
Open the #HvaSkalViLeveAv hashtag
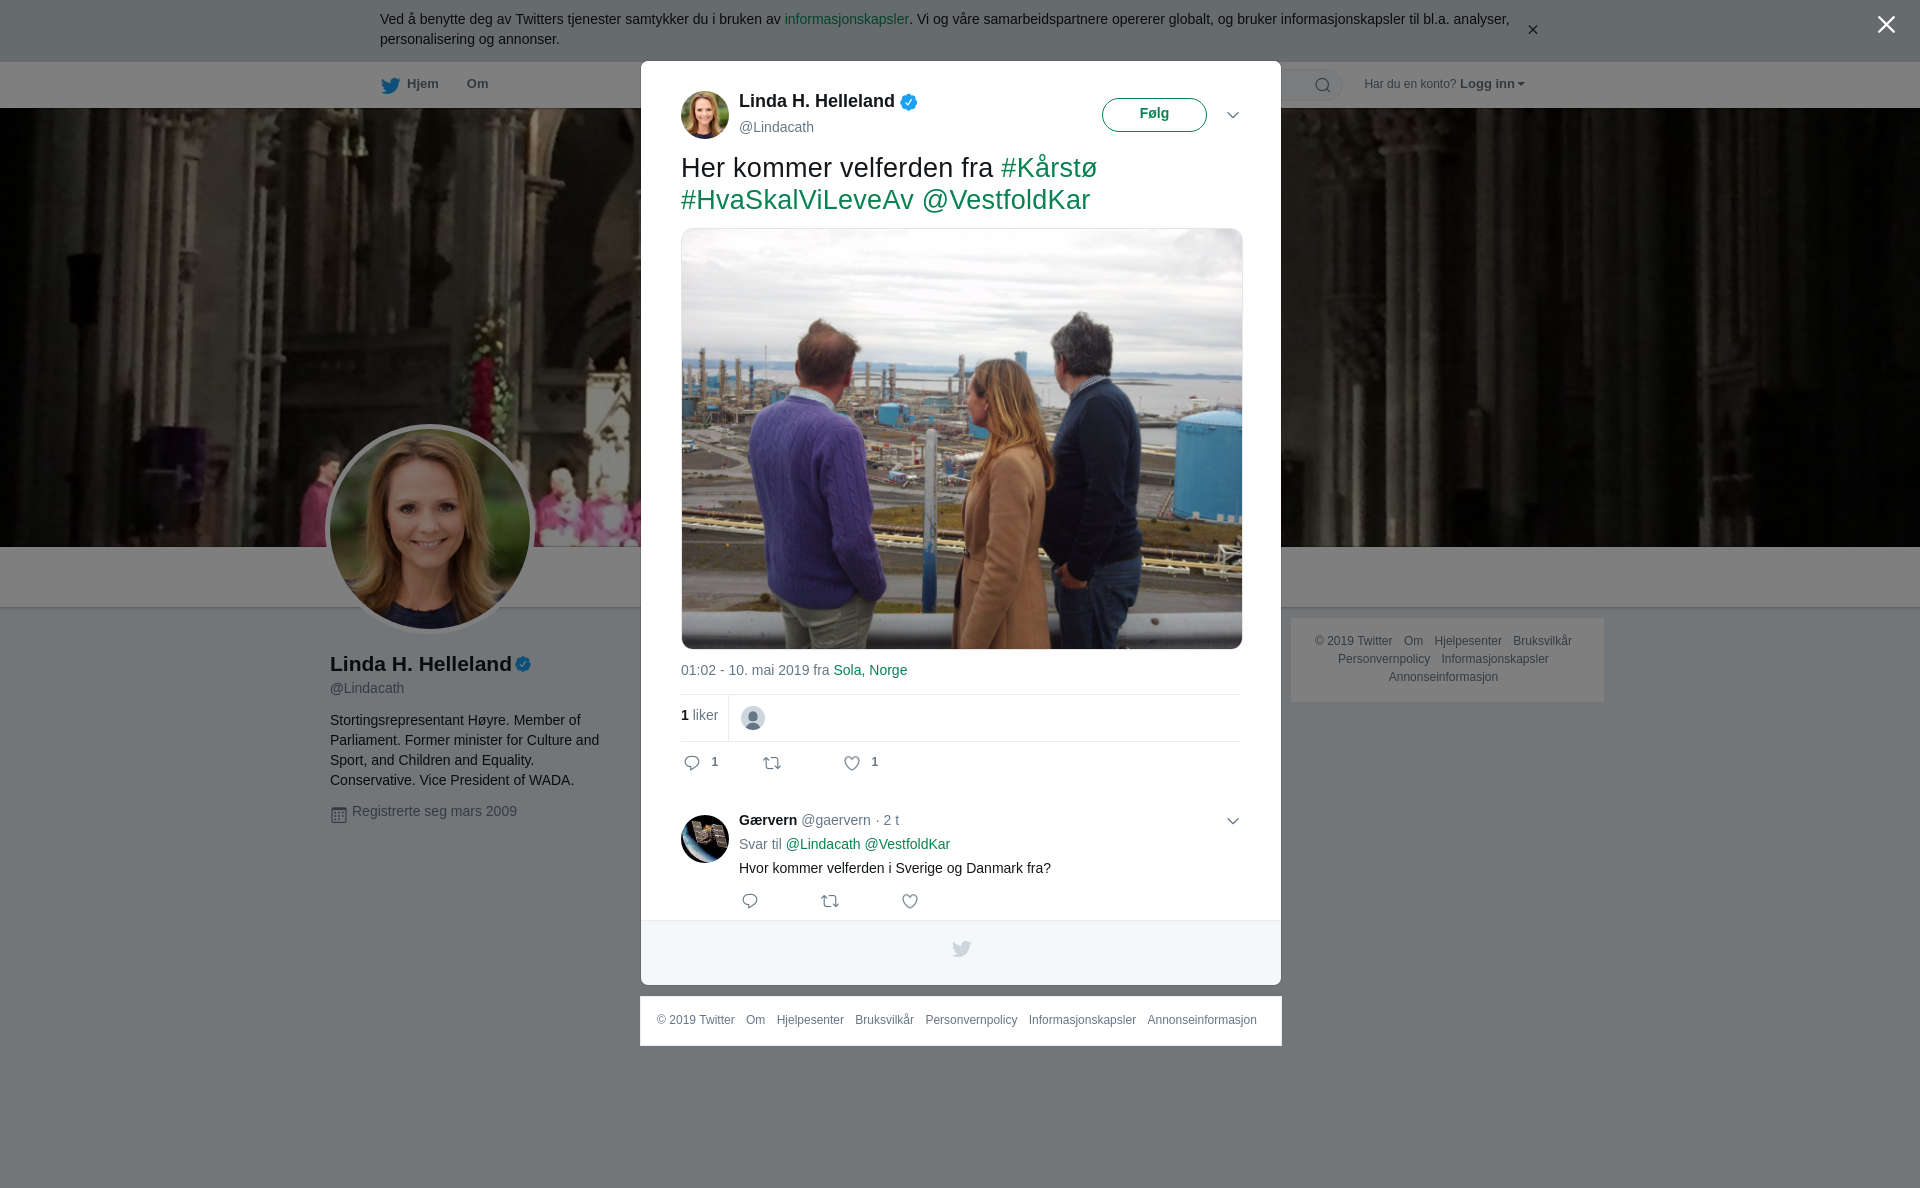(797, 200)
